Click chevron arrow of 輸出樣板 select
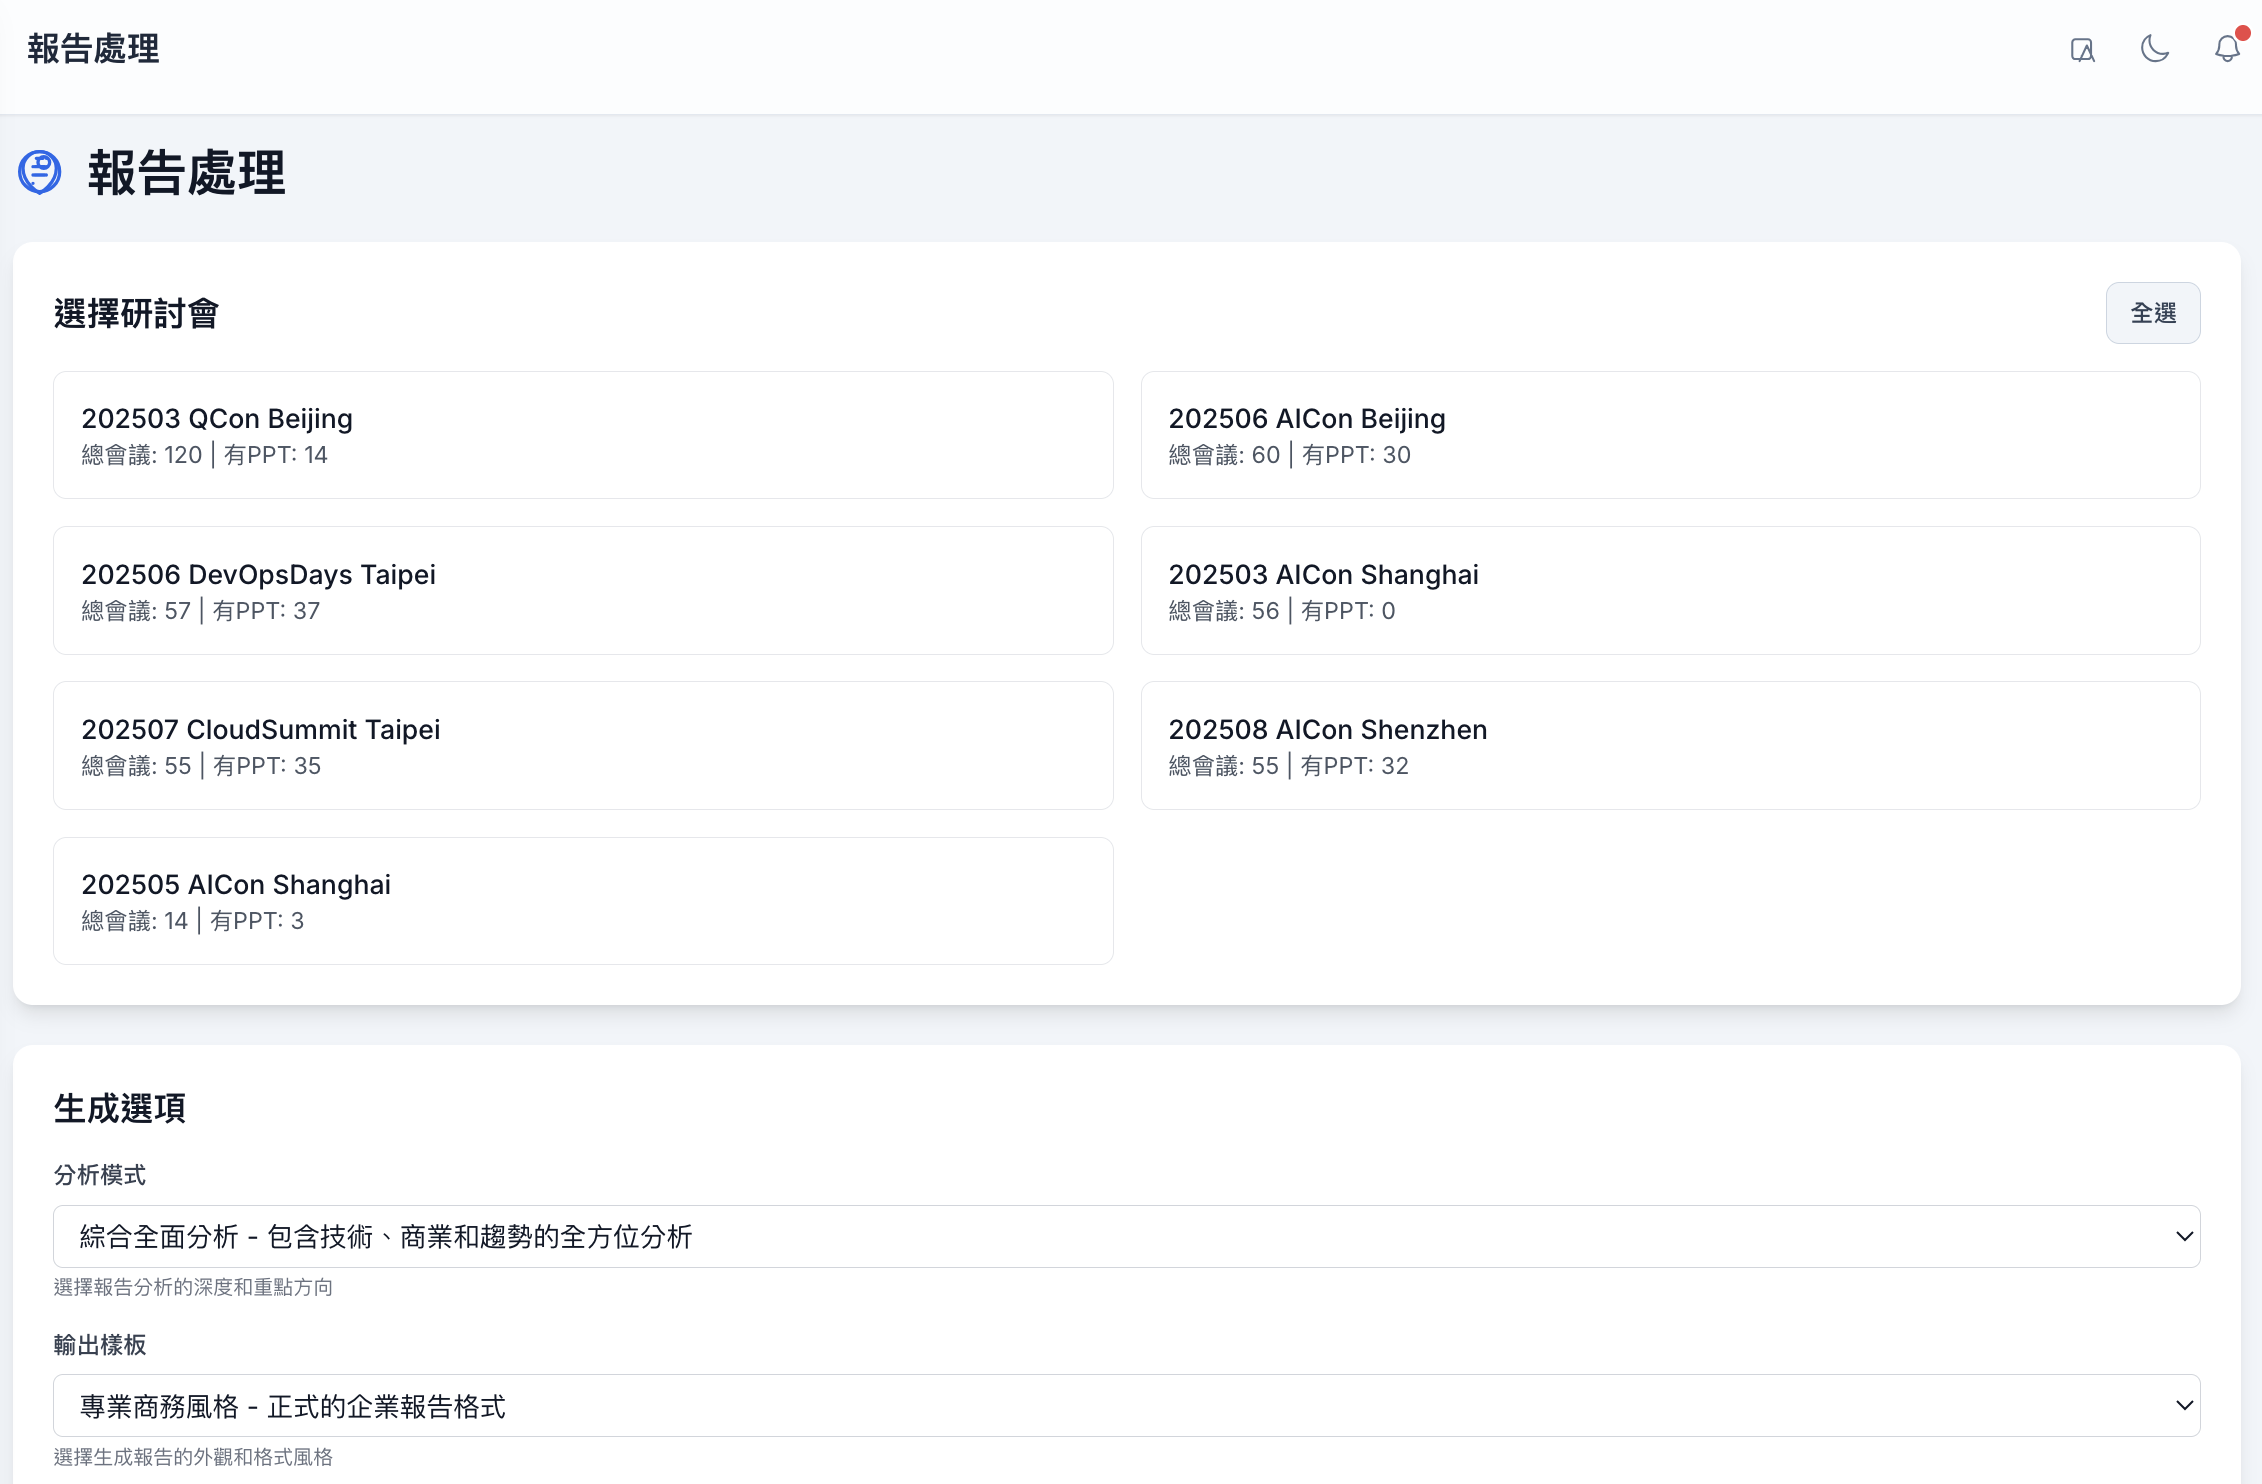This screenshot has height=1484, width=2262. click(2184, 1406)
